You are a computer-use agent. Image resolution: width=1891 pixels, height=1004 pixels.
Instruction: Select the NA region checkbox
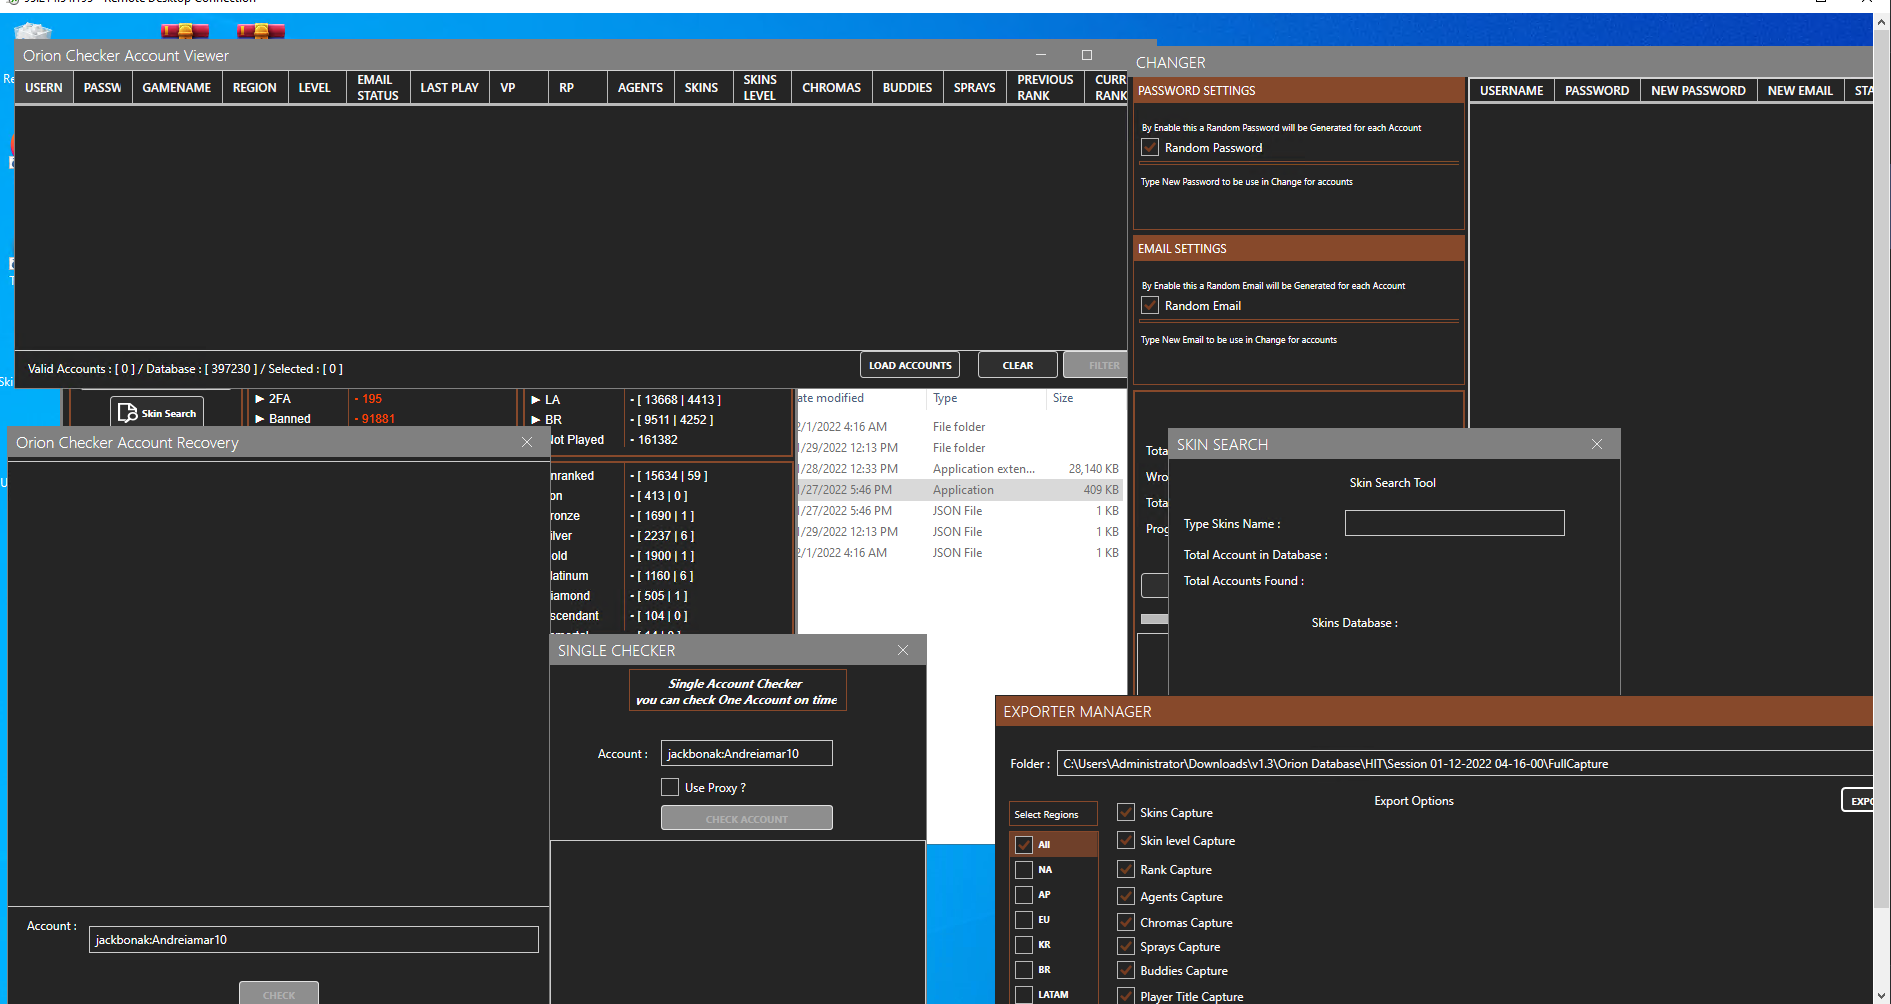(1024, 869)
